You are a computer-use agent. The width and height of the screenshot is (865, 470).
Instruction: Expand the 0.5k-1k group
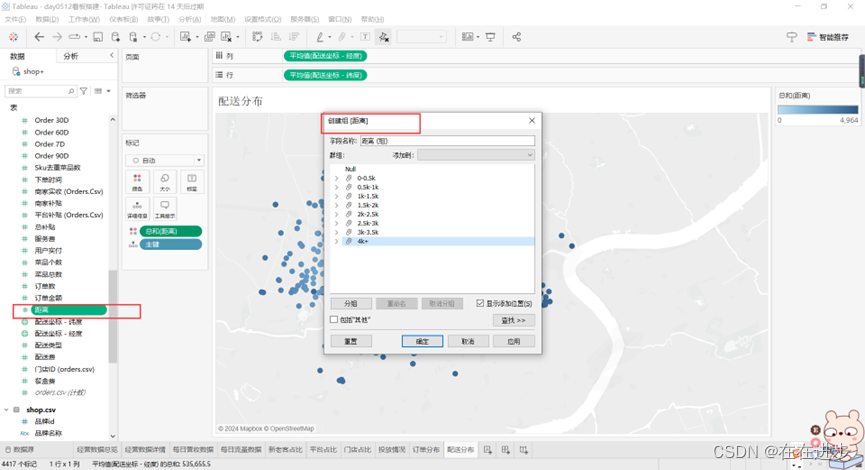coord(337,187)
